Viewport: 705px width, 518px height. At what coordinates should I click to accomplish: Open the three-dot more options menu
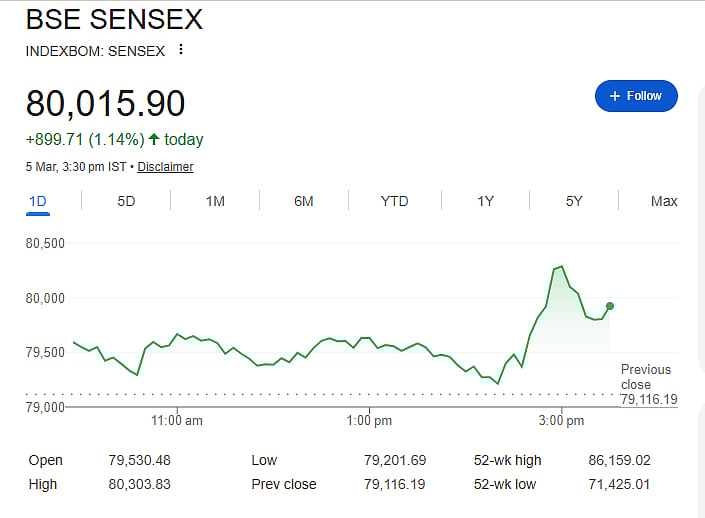click(x=180, y=49)
